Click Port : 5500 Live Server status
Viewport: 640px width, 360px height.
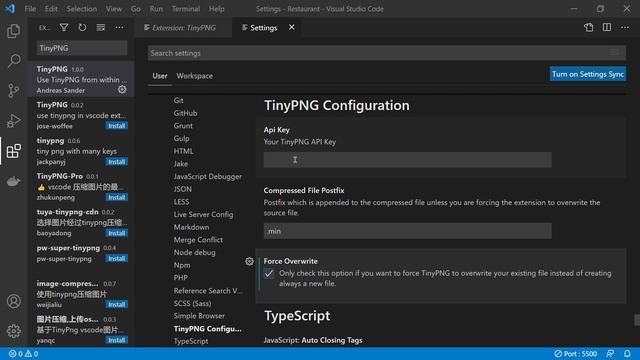click(x=576, y=354)
